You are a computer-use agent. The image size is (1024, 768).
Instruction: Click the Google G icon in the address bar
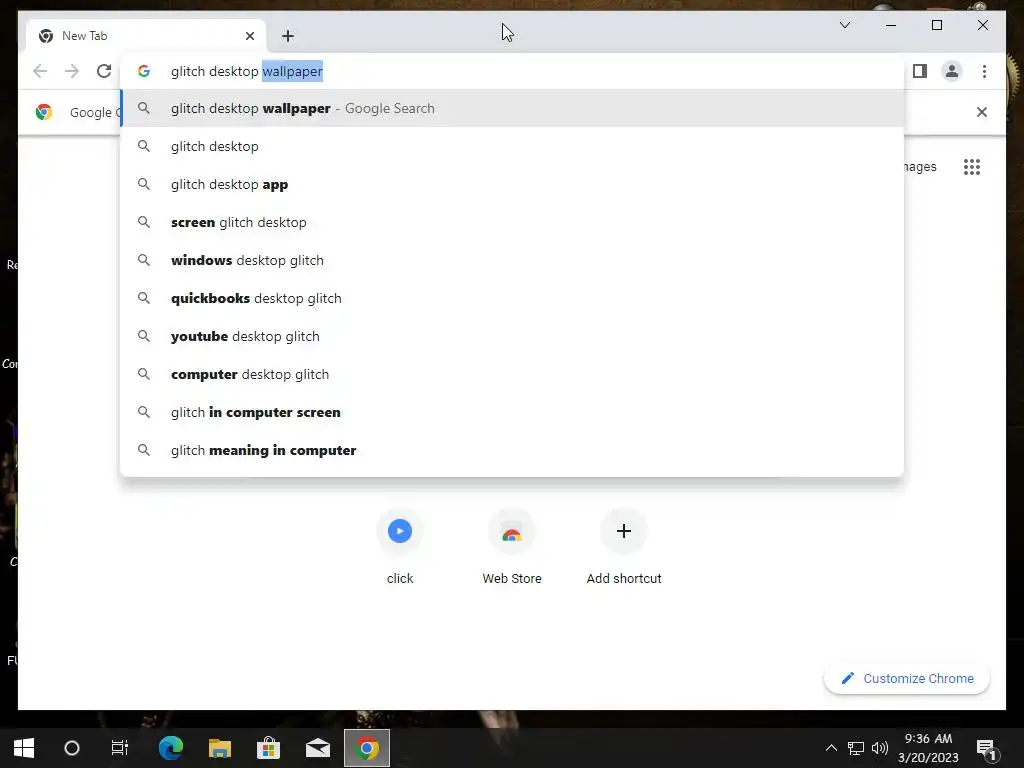(144, 71)
